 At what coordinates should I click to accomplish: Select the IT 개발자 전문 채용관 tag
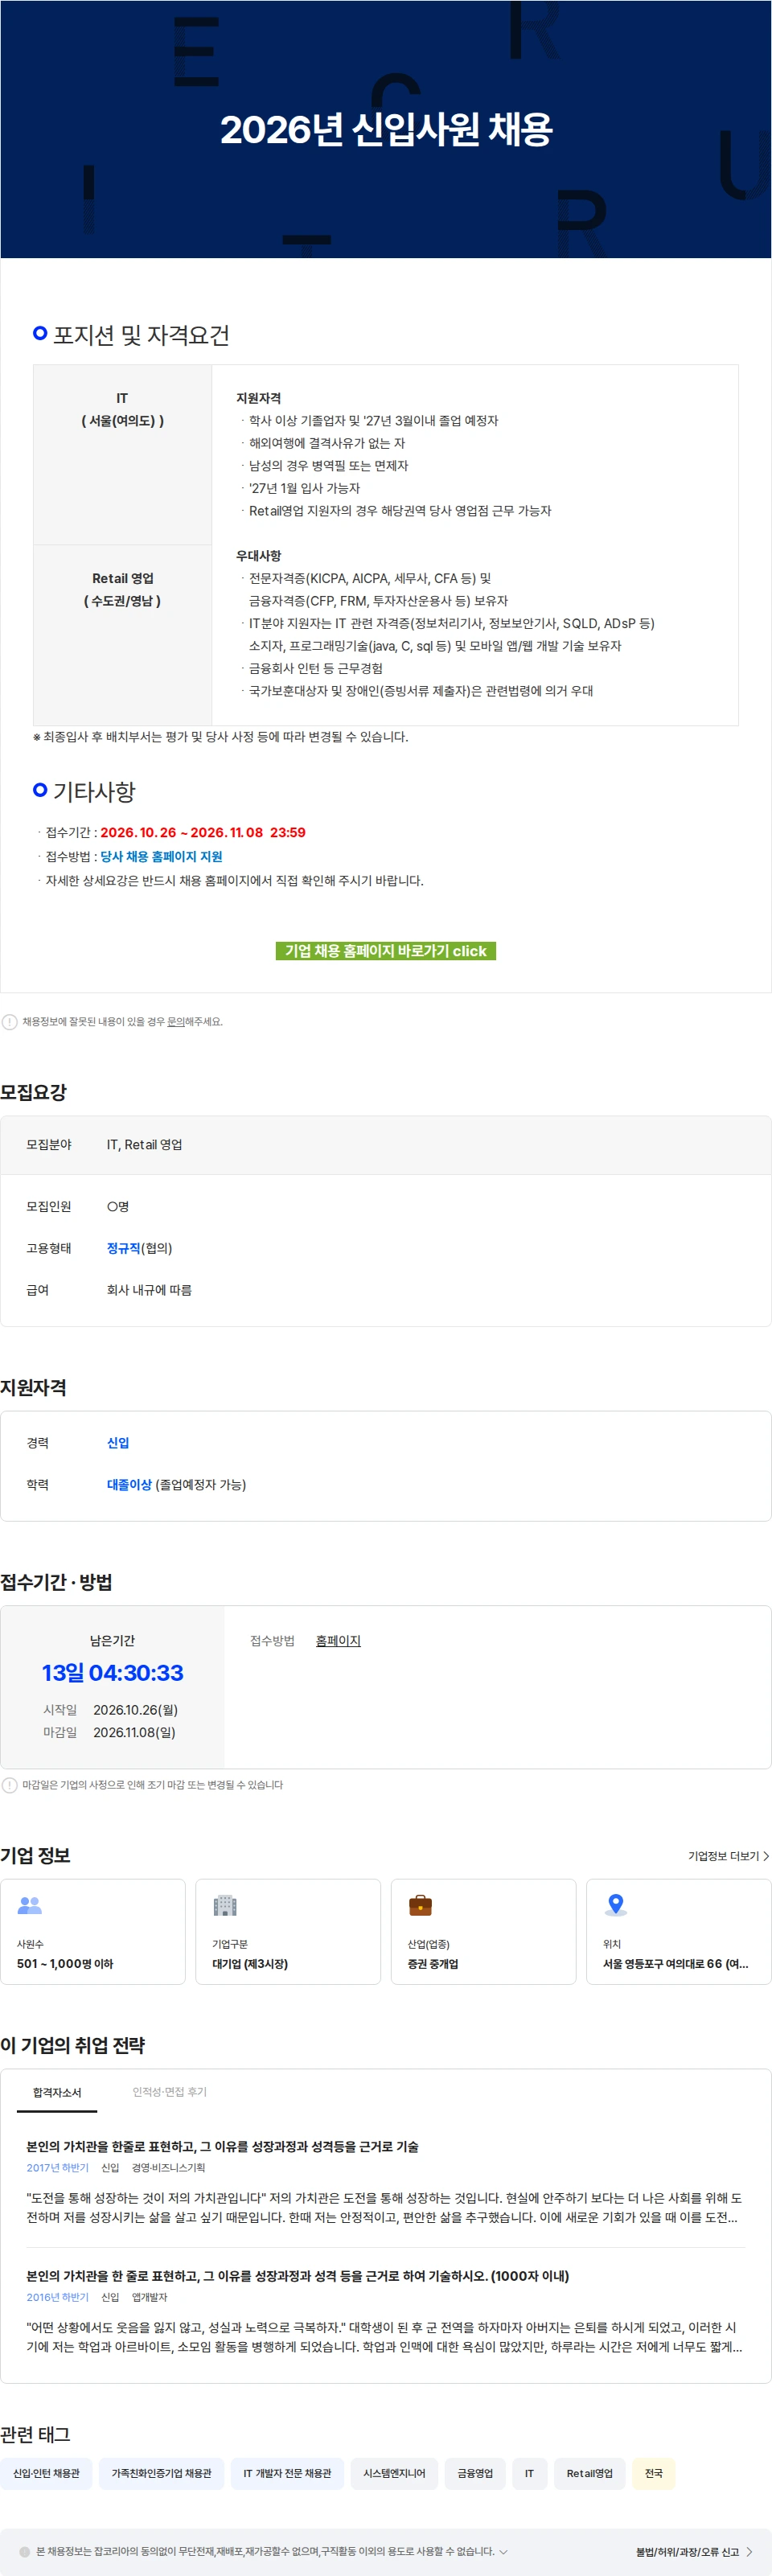point(287,2472)
